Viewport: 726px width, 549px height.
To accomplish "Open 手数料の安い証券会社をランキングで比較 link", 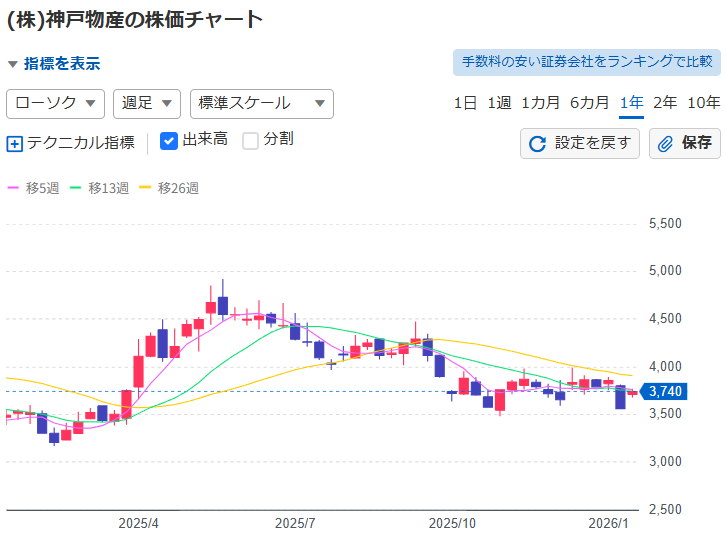I will 587,62.
